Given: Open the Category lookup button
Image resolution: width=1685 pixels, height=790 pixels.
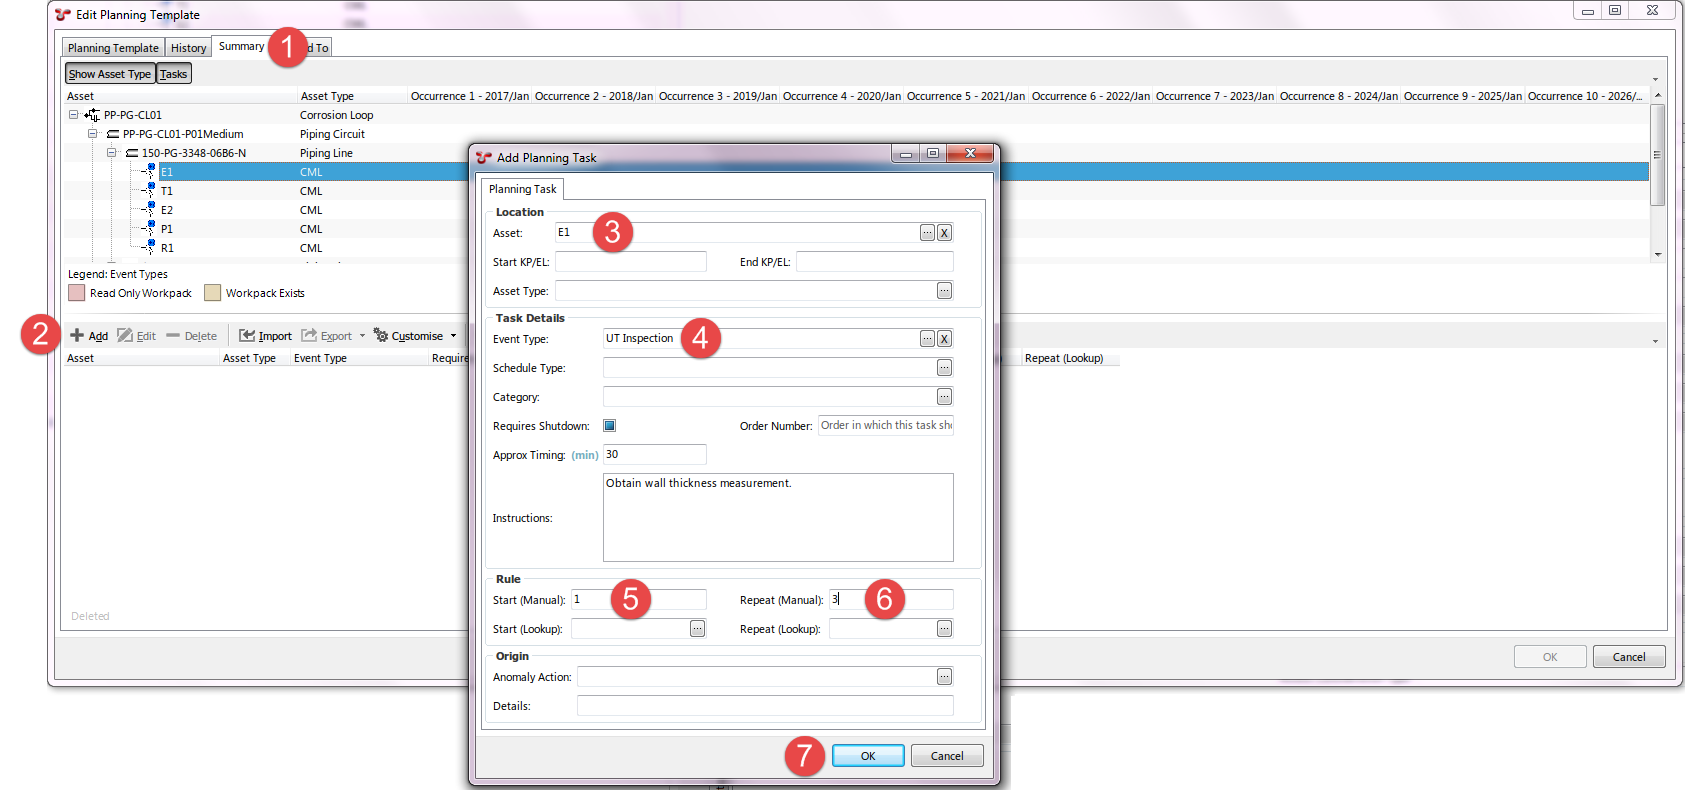Looking at the screenshot, I should 944,397.
